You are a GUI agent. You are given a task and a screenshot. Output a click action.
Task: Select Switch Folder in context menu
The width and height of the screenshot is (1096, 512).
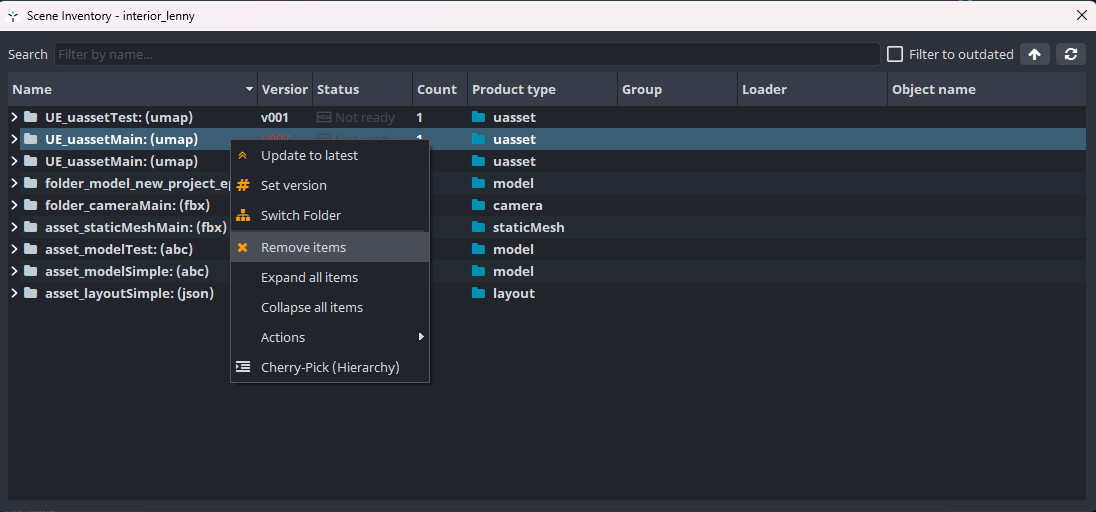click(x=330, y=215)
